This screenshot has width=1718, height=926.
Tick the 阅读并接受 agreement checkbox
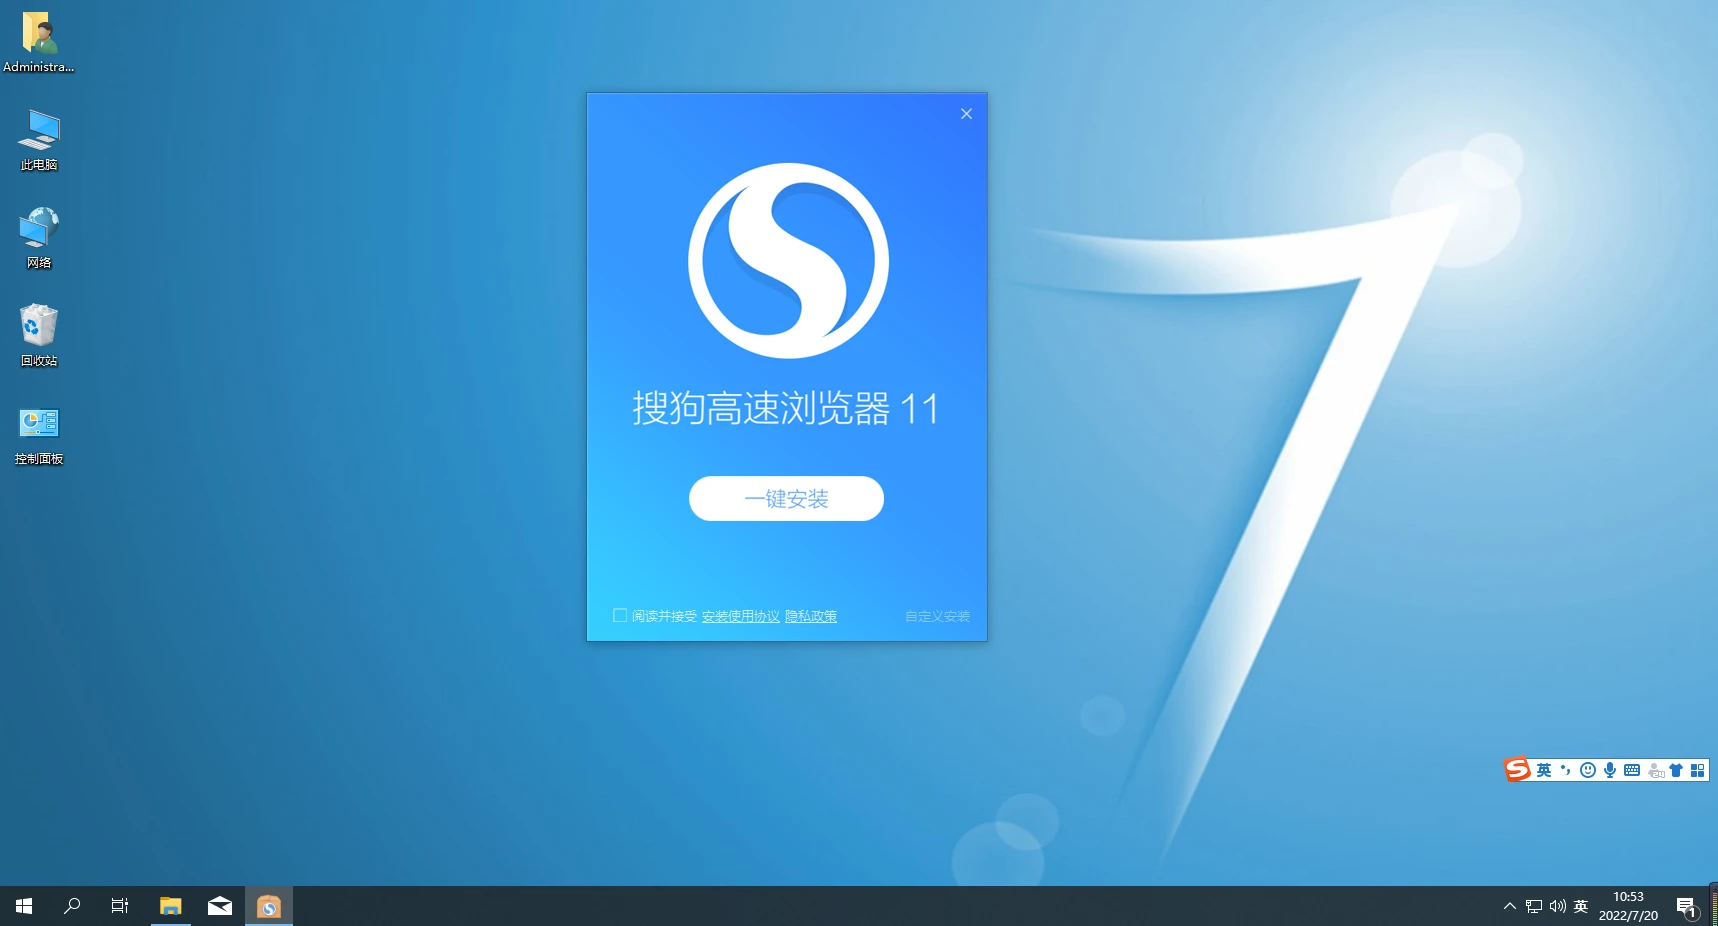click(620, 615)
